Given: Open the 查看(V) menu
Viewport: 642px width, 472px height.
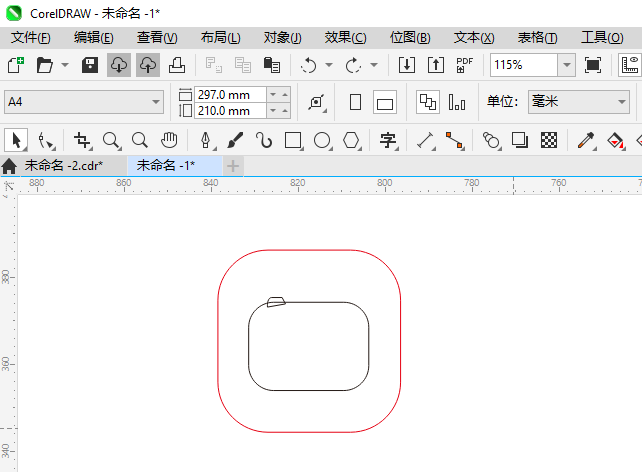Looking at the screenshot, I should coord(157,38).
